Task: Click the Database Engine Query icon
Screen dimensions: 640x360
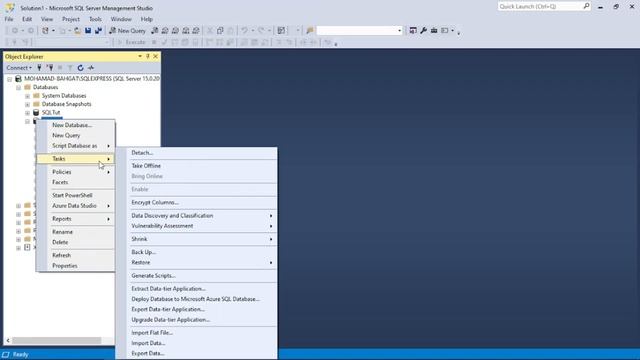Action: (x=154, y=31)
